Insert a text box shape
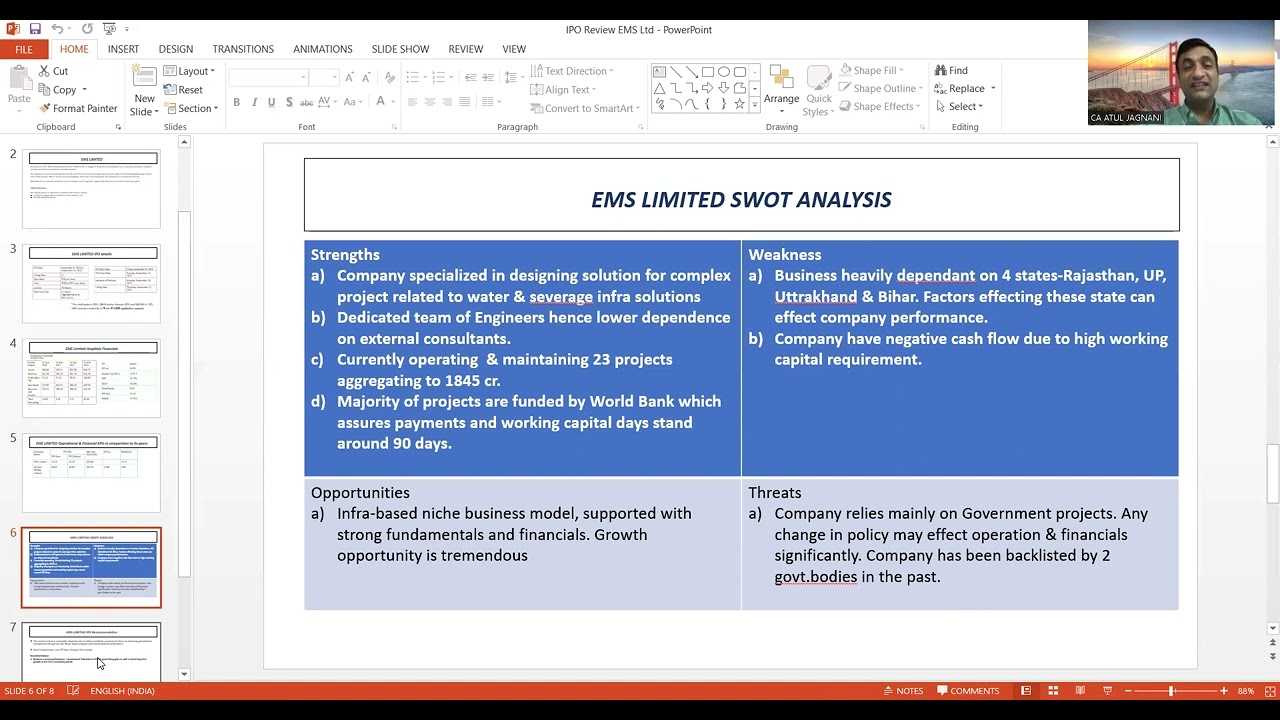 point(660,72)
